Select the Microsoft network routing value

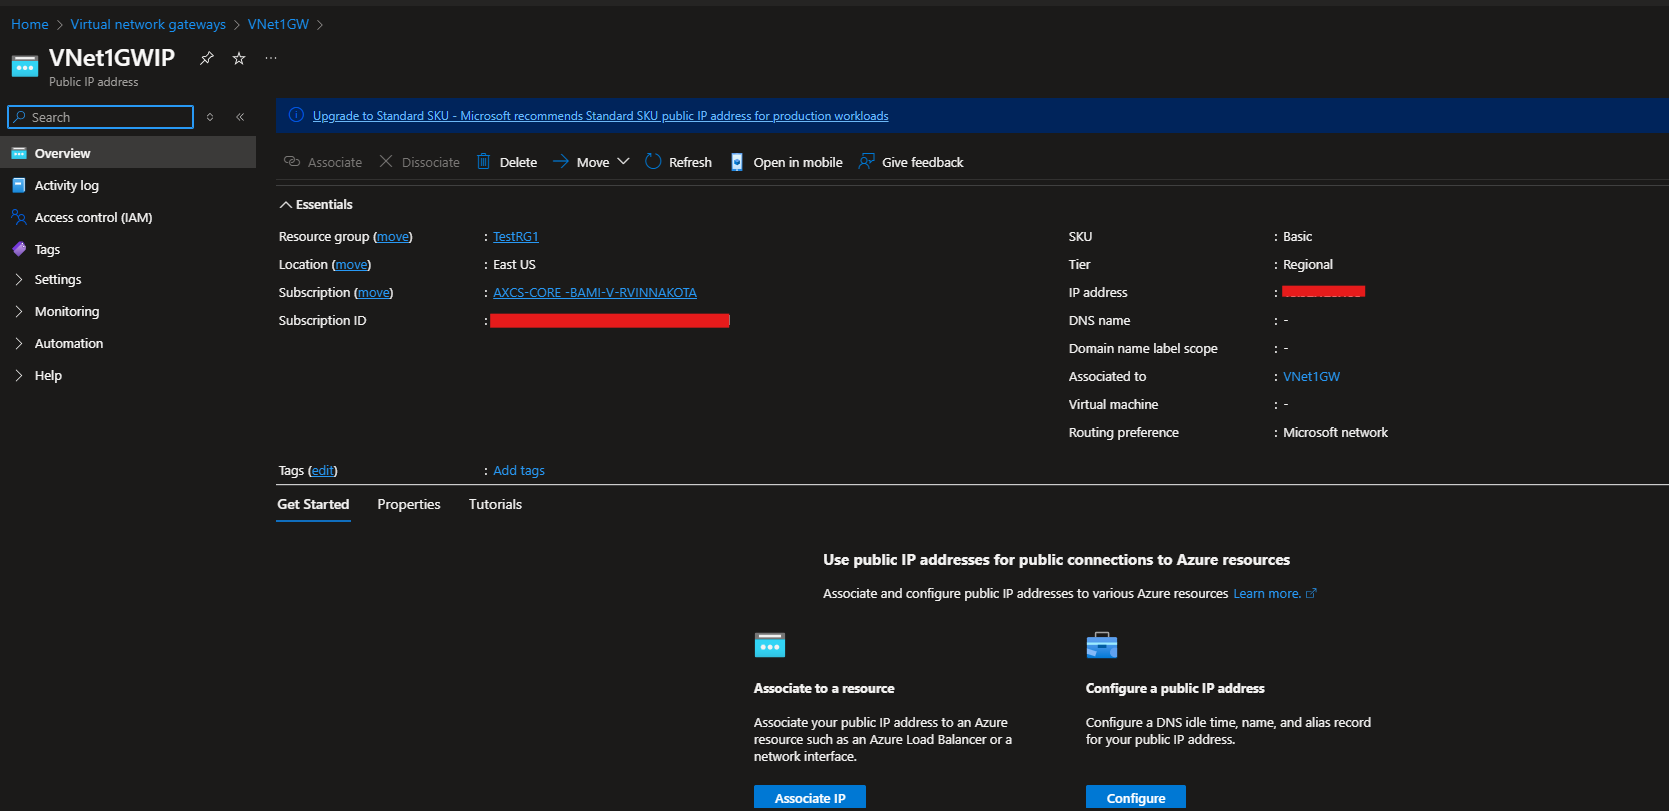[1335, 433]
